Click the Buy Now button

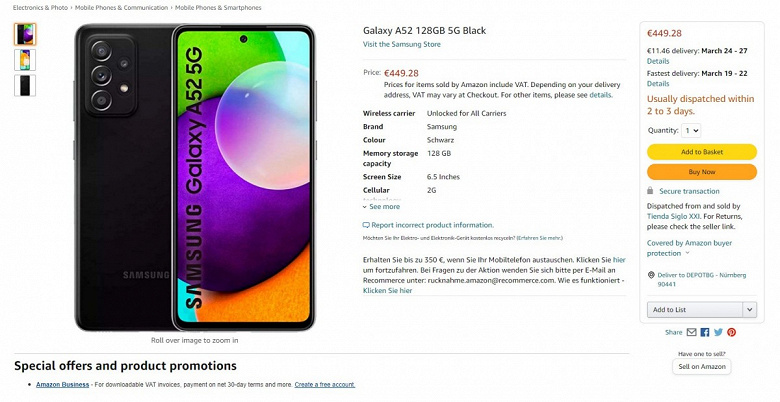click(701, 172)
